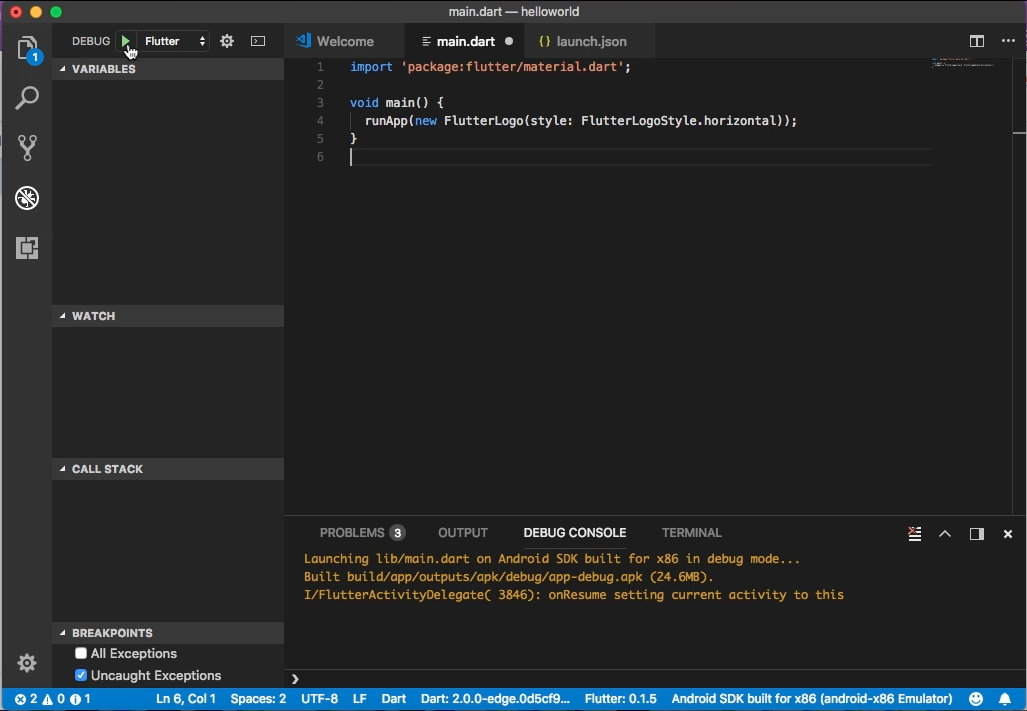This screenshot has height=711, width=1027.
Task: Place cursor on the import statement line
Action: (x=490, y=67)
